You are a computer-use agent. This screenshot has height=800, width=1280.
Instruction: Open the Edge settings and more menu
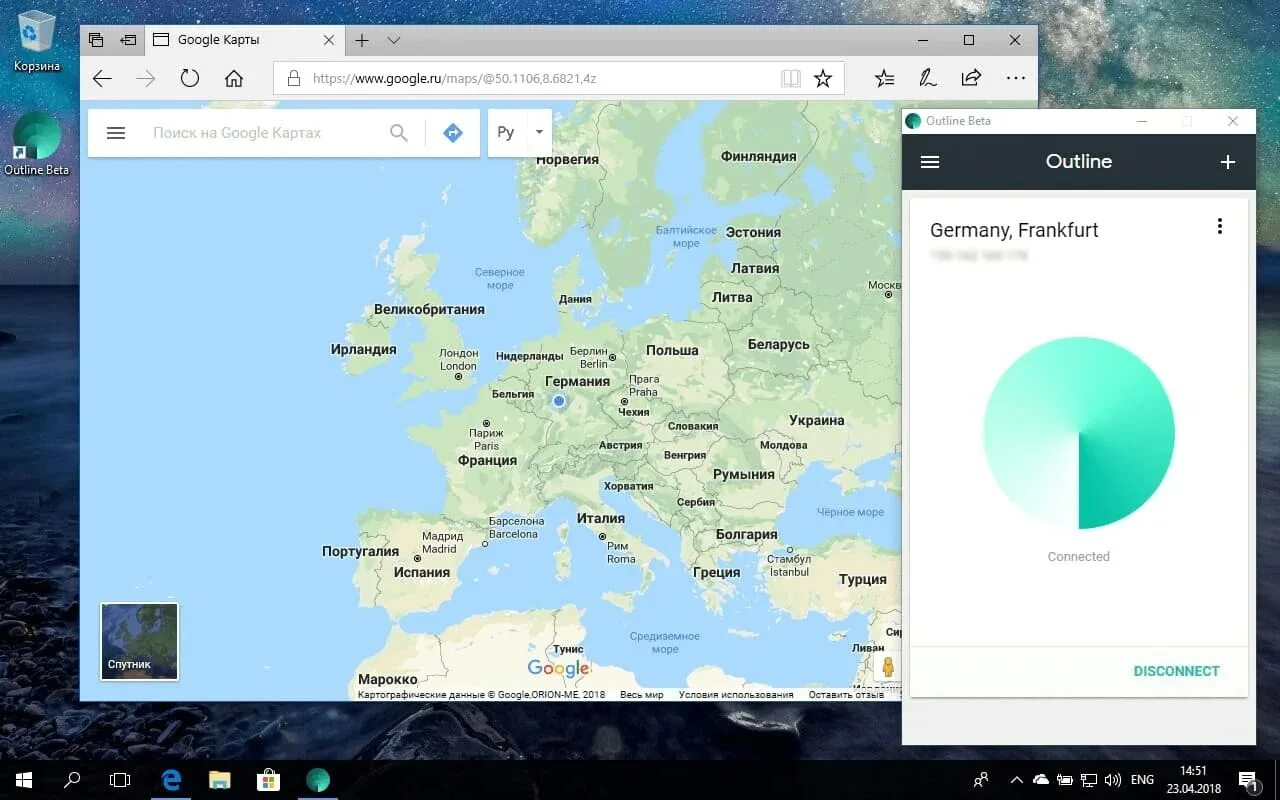pos(1015,78)
